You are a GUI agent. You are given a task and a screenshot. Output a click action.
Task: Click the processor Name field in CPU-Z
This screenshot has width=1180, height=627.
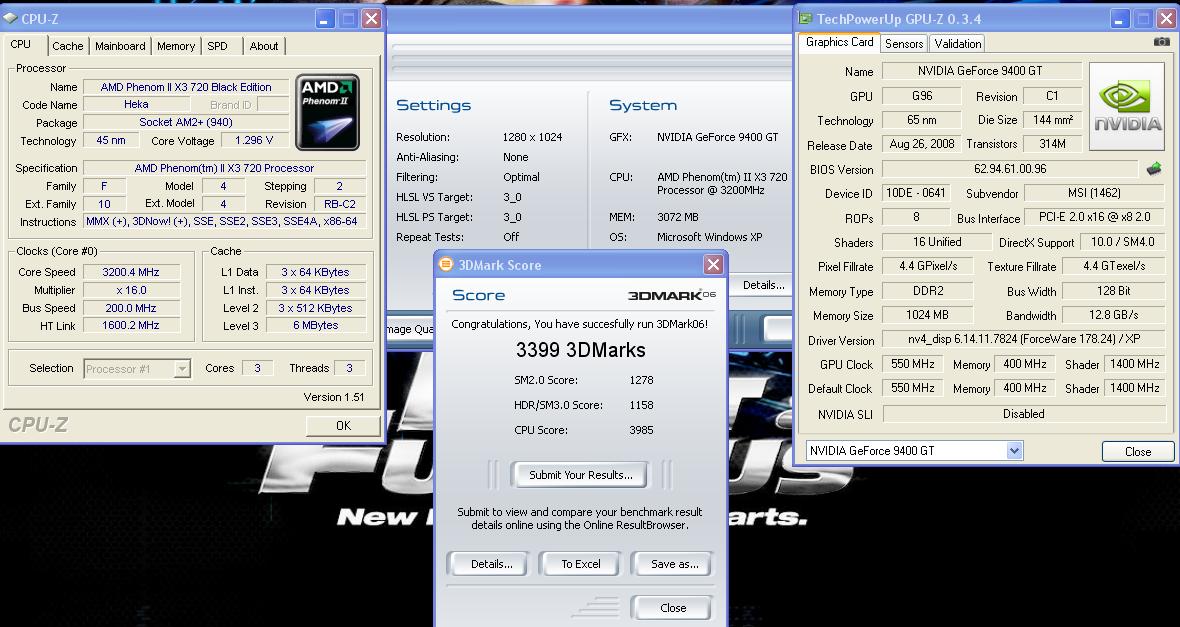(x=186, y=87)
